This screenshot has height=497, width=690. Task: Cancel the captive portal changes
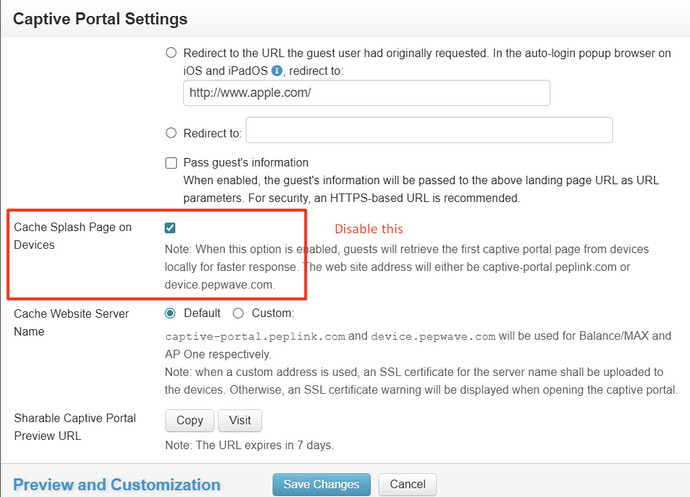click(407, 484)
